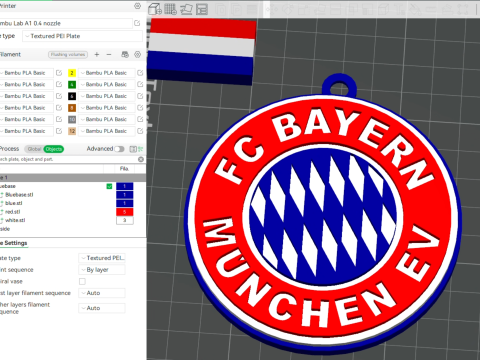This screenshot has height=360, width=480.
Task: Open the Printer section settings gear
Action: click(137, 6)
